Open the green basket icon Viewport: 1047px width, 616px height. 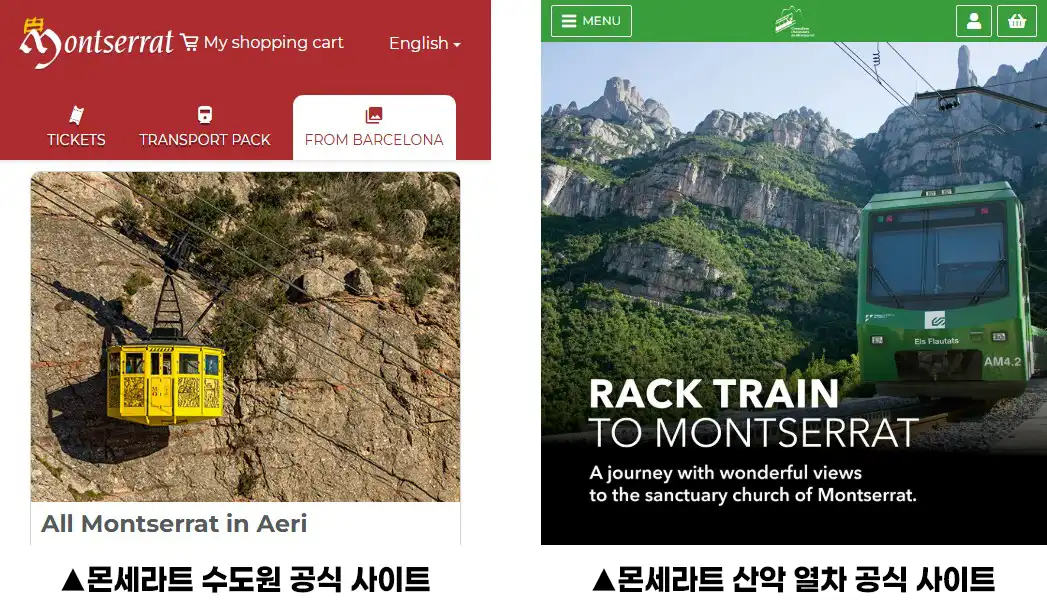[x=1016, y=21]
